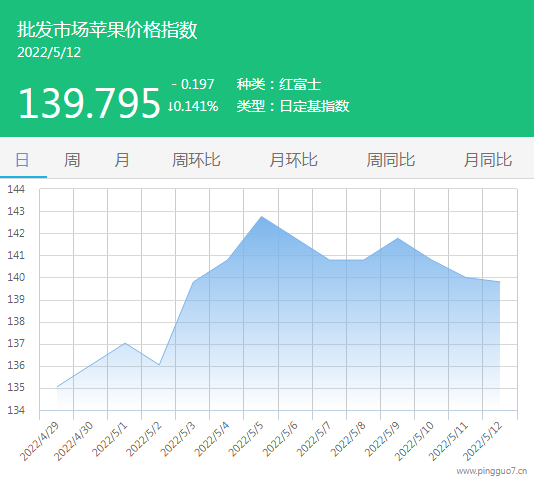Click the data point at 2022/5/9
This screenshot has width=534, height=481.
(398, 238)
